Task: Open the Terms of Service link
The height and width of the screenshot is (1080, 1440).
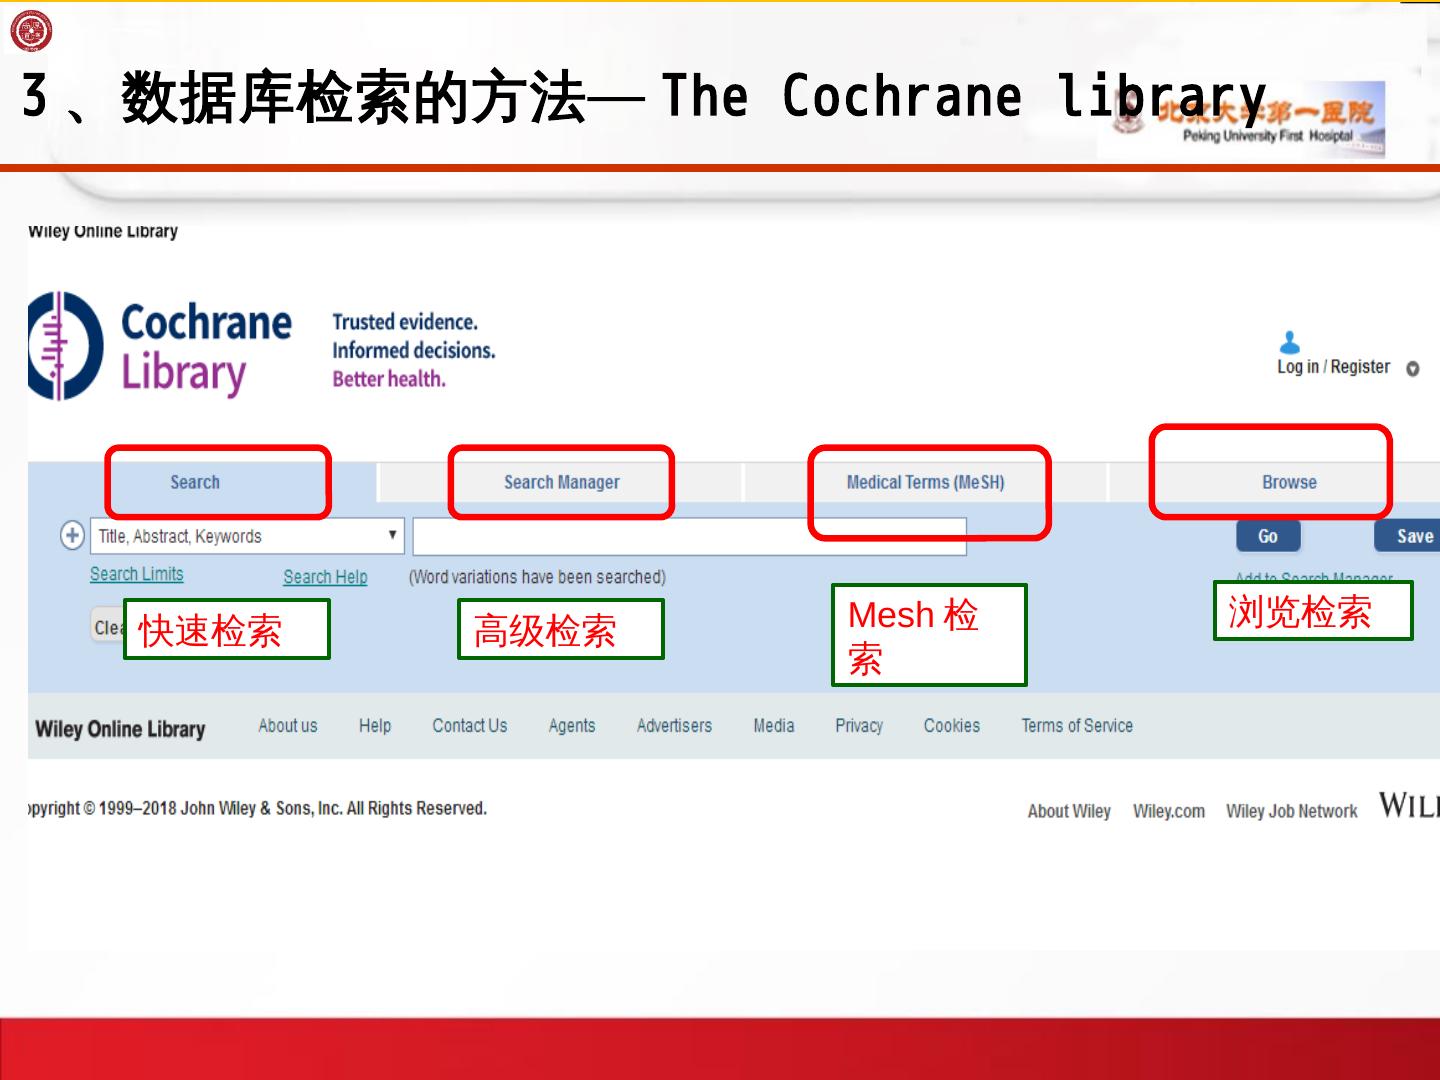Action: pyautogui.click(x=1077, y=726)
